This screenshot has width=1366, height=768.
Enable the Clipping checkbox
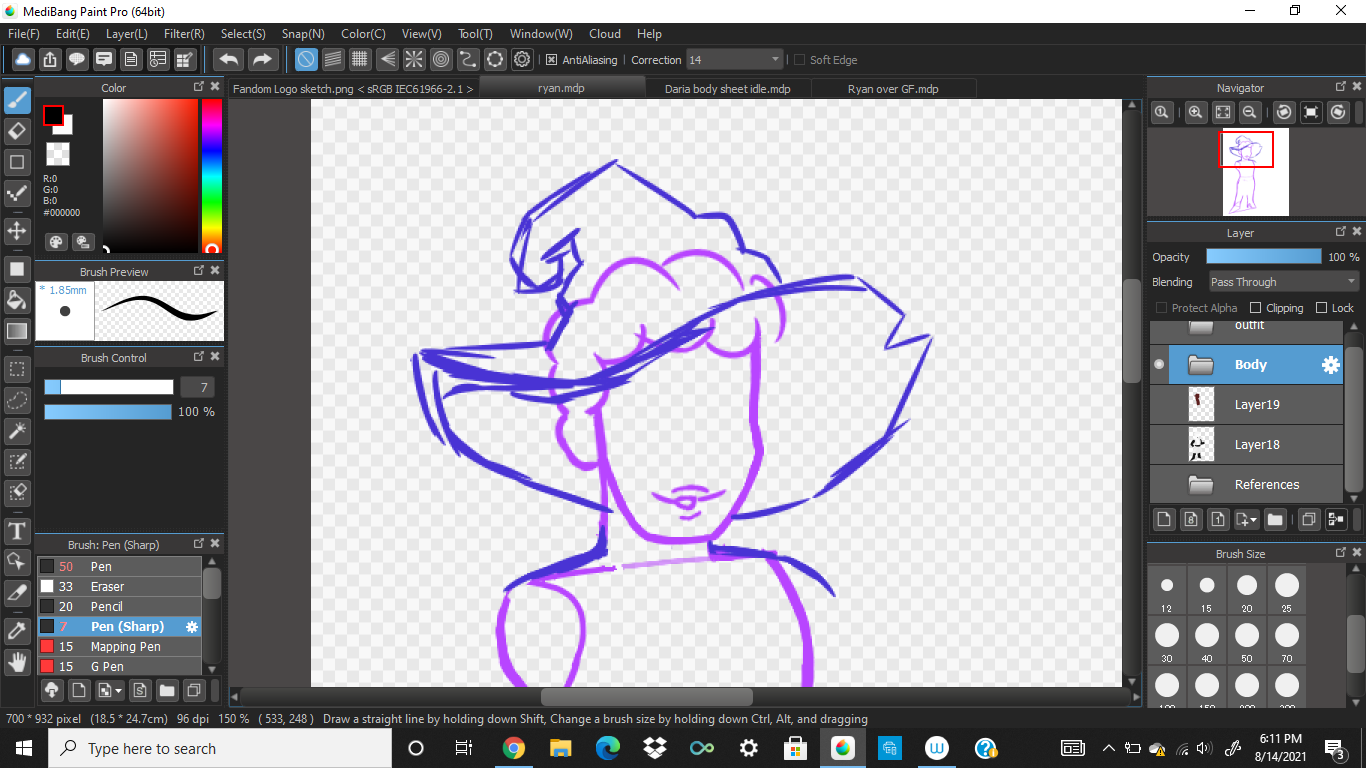tap(1257, 308)
